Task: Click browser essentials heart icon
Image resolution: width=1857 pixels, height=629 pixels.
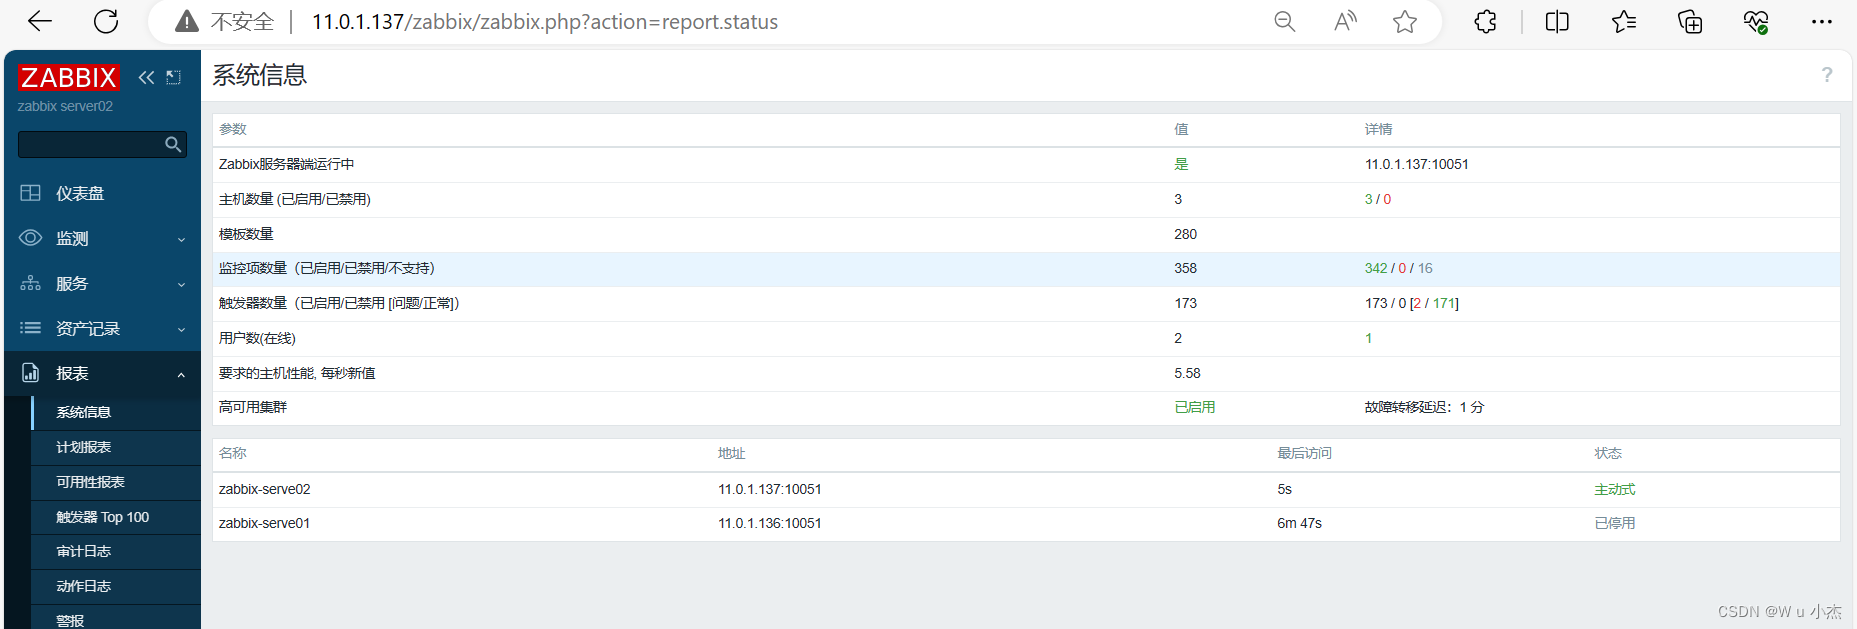Action: pyautogui.click(x=1756, y=22)
